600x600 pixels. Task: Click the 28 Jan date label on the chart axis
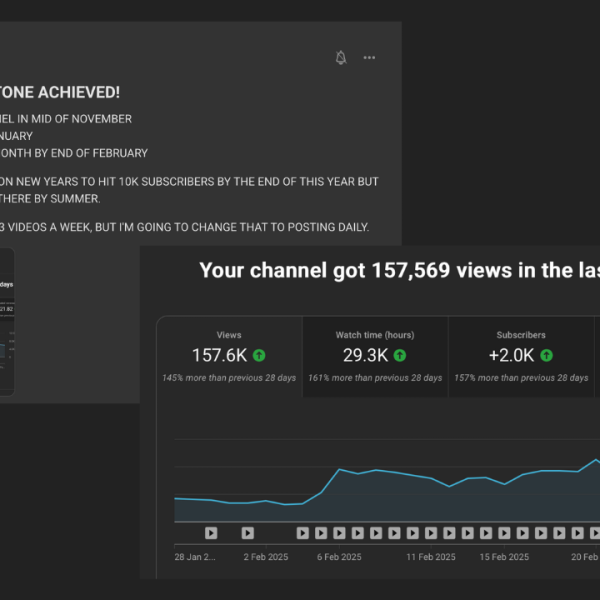pyautogui.click(x=194, y=557)
